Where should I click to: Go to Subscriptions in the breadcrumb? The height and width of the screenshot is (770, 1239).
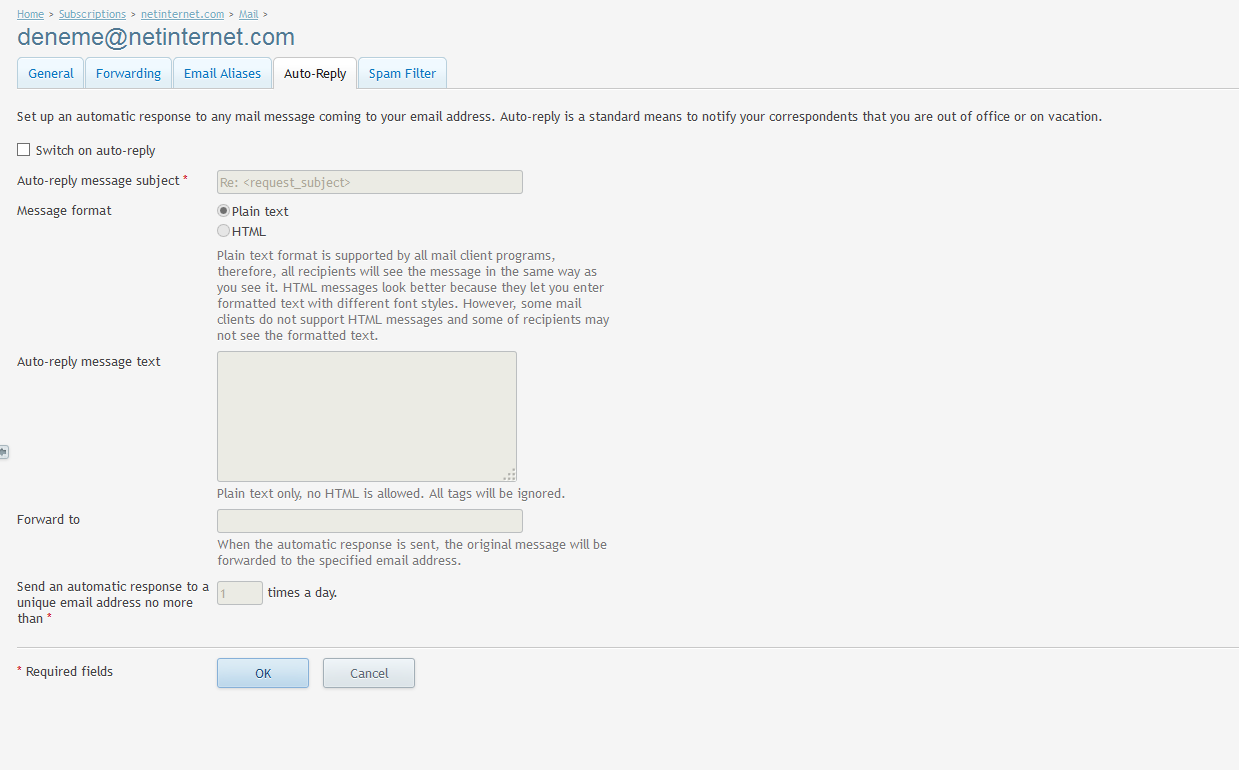92,14
